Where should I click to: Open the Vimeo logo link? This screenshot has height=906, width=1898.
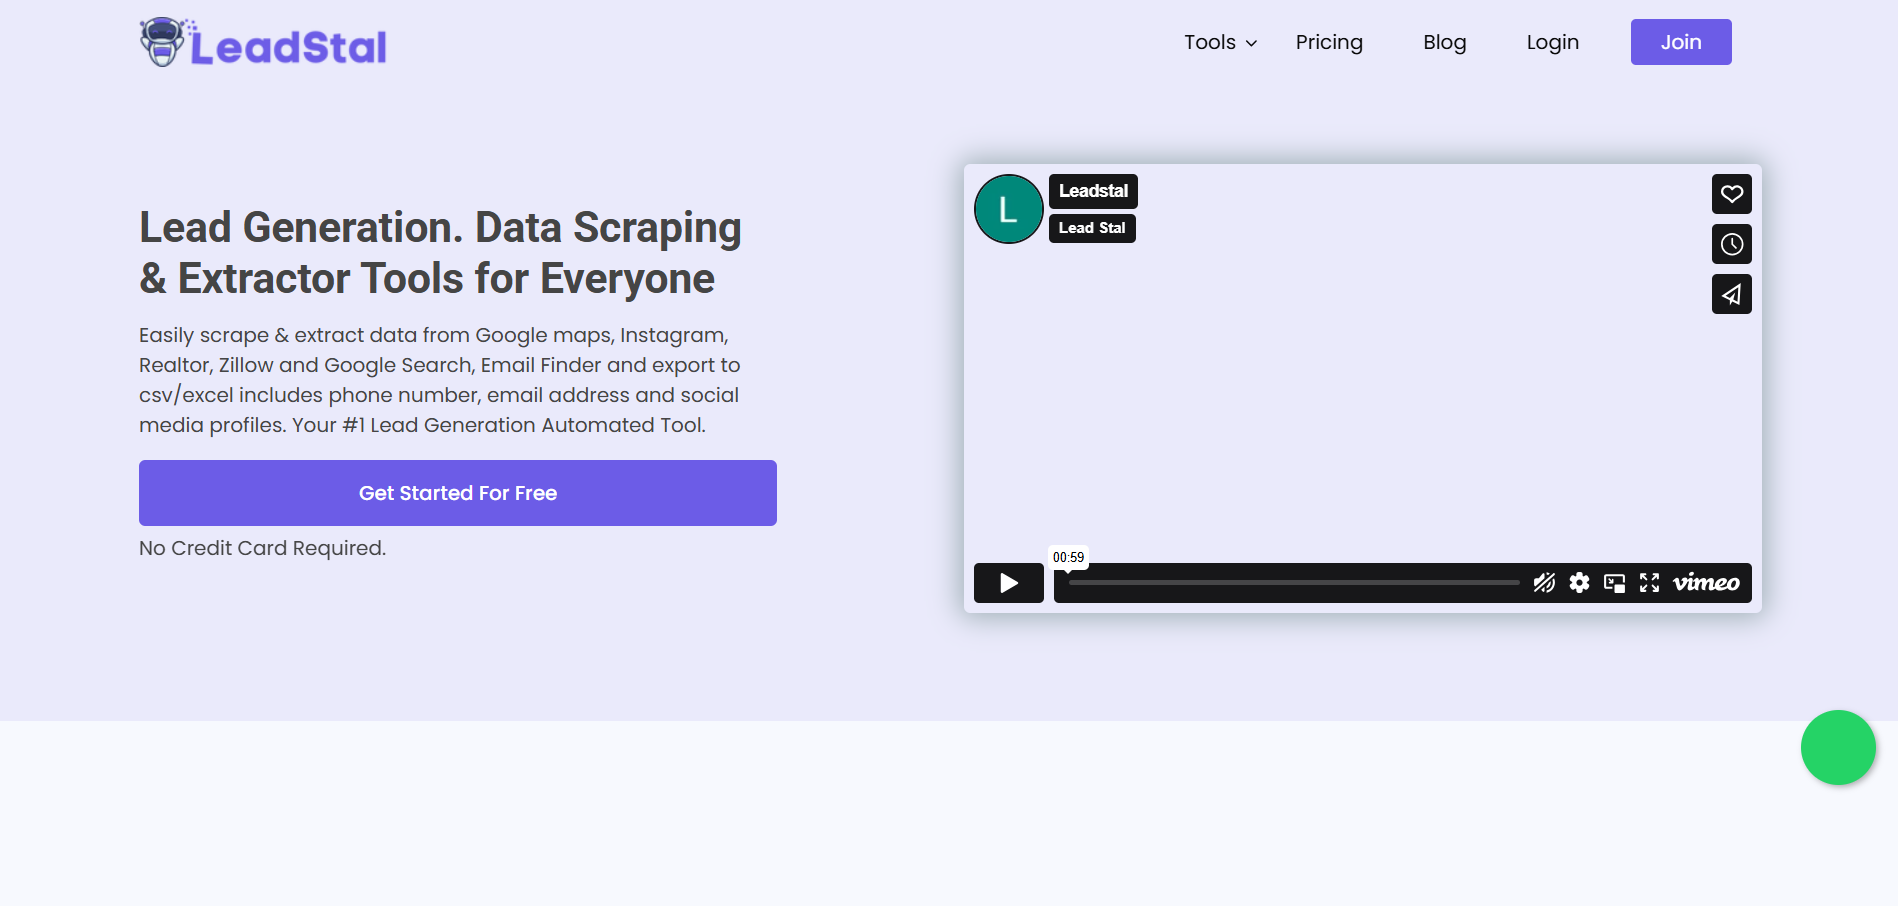click(x=1706, y=583)
